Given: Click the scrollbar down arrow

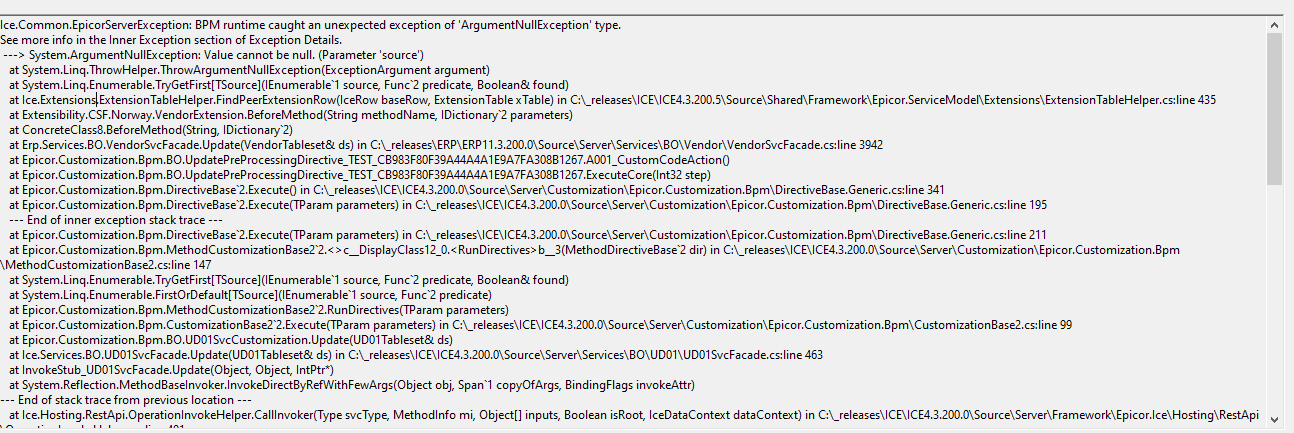Looking at the screenshot, I should click(1273, 423).
